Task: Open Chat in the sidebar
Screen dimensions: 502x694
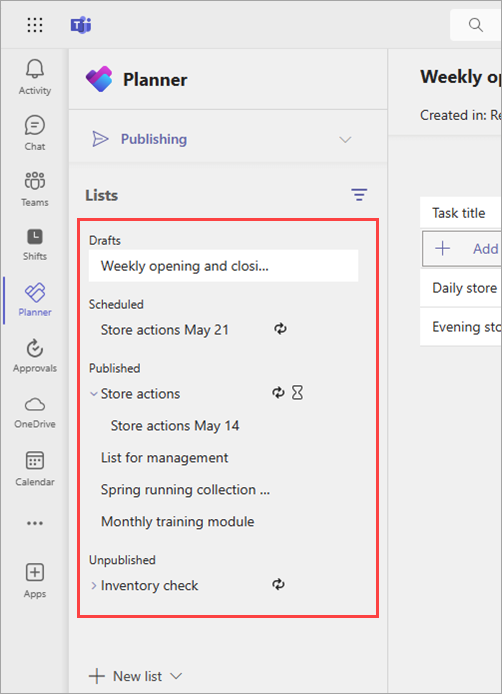Action: (35, 125)
